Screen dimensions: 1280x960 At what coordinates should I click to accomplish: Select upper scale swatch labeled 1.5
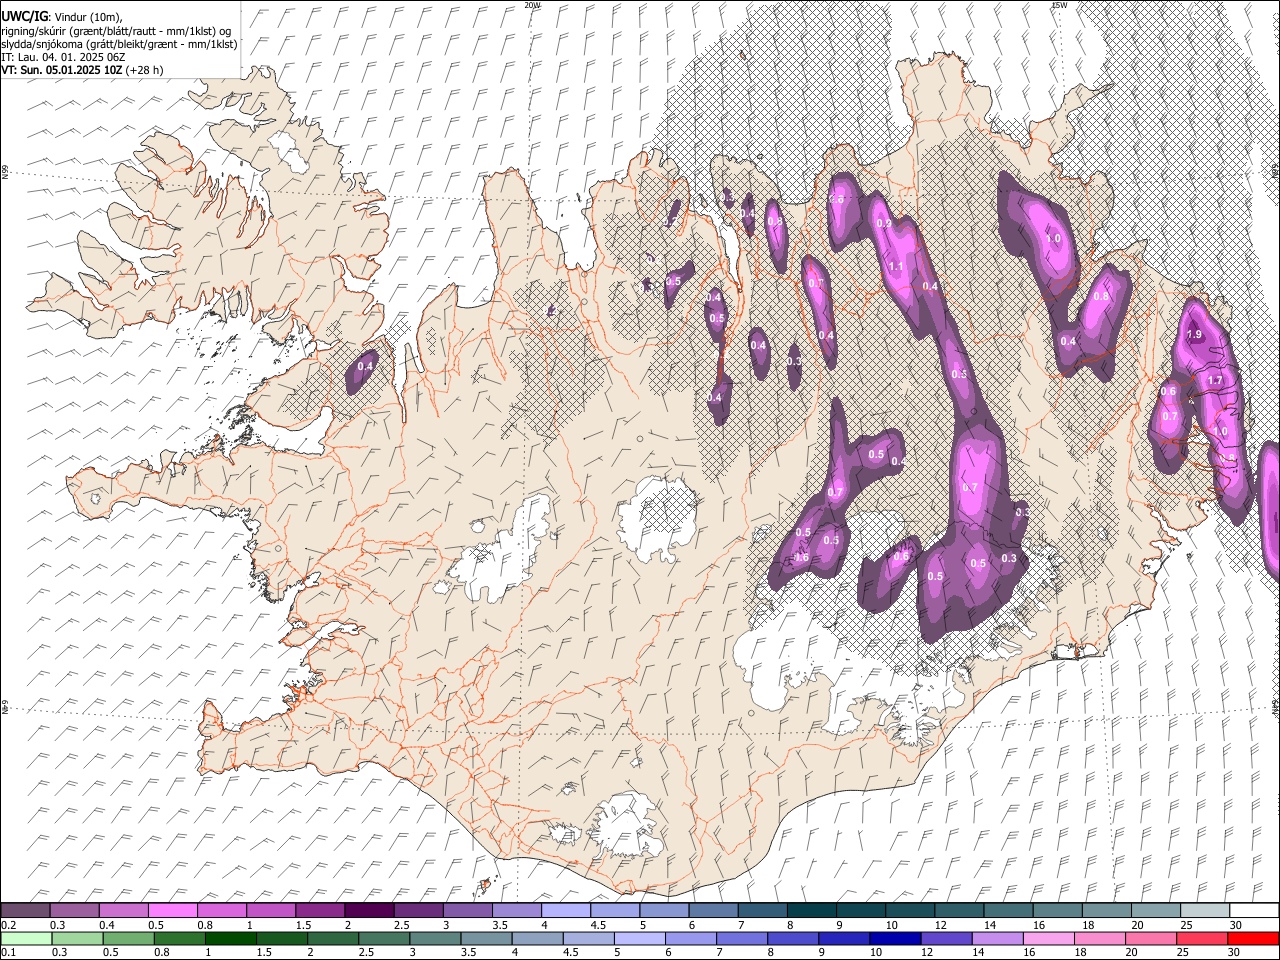pyautogui.click(x=320, y=911)
